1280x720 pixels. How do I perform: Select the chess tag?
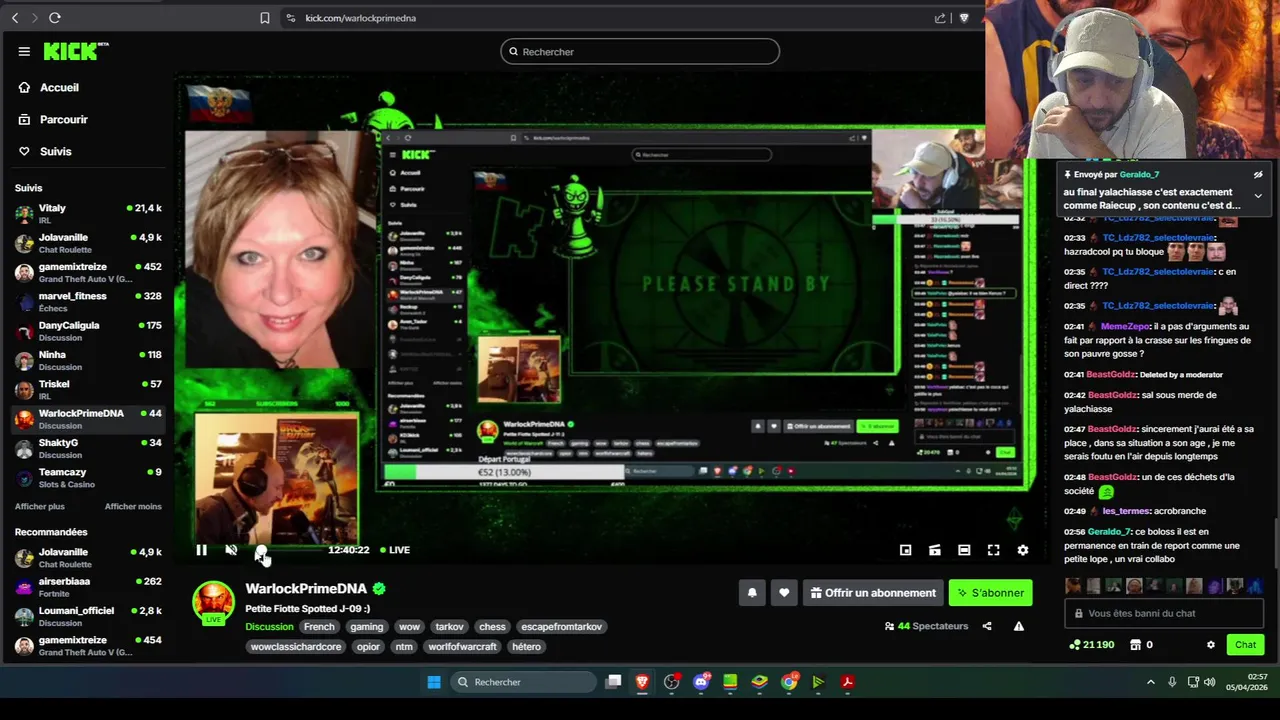click(x=492, y=627)
